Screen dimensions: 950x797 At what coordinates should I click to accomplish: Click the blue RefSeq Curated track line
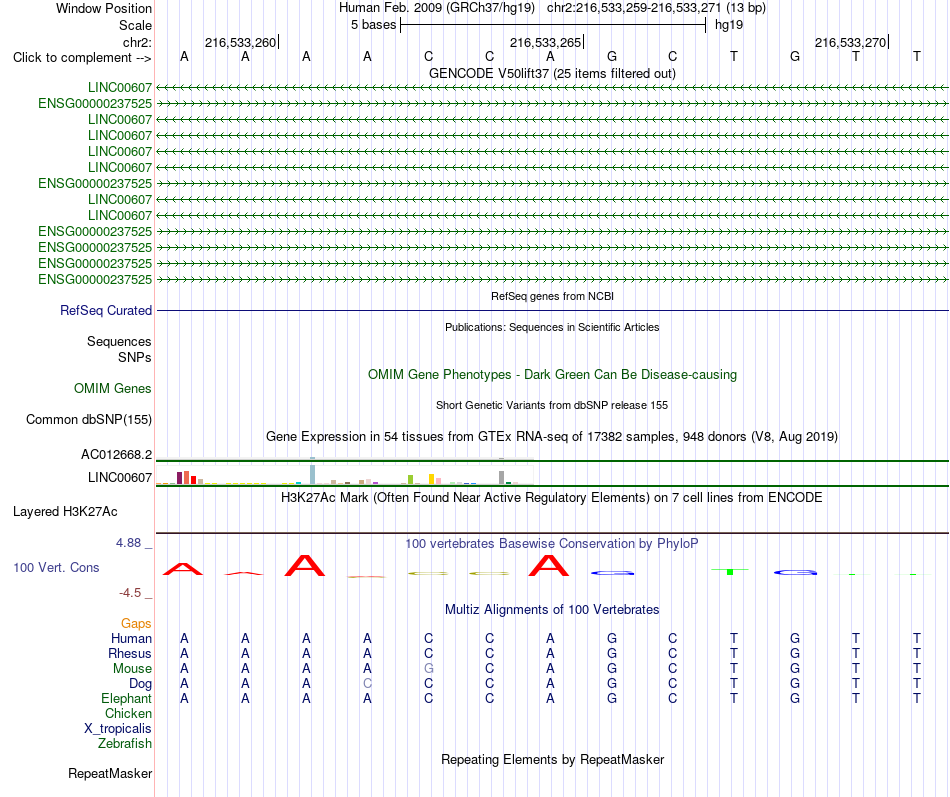pos(552,311)
